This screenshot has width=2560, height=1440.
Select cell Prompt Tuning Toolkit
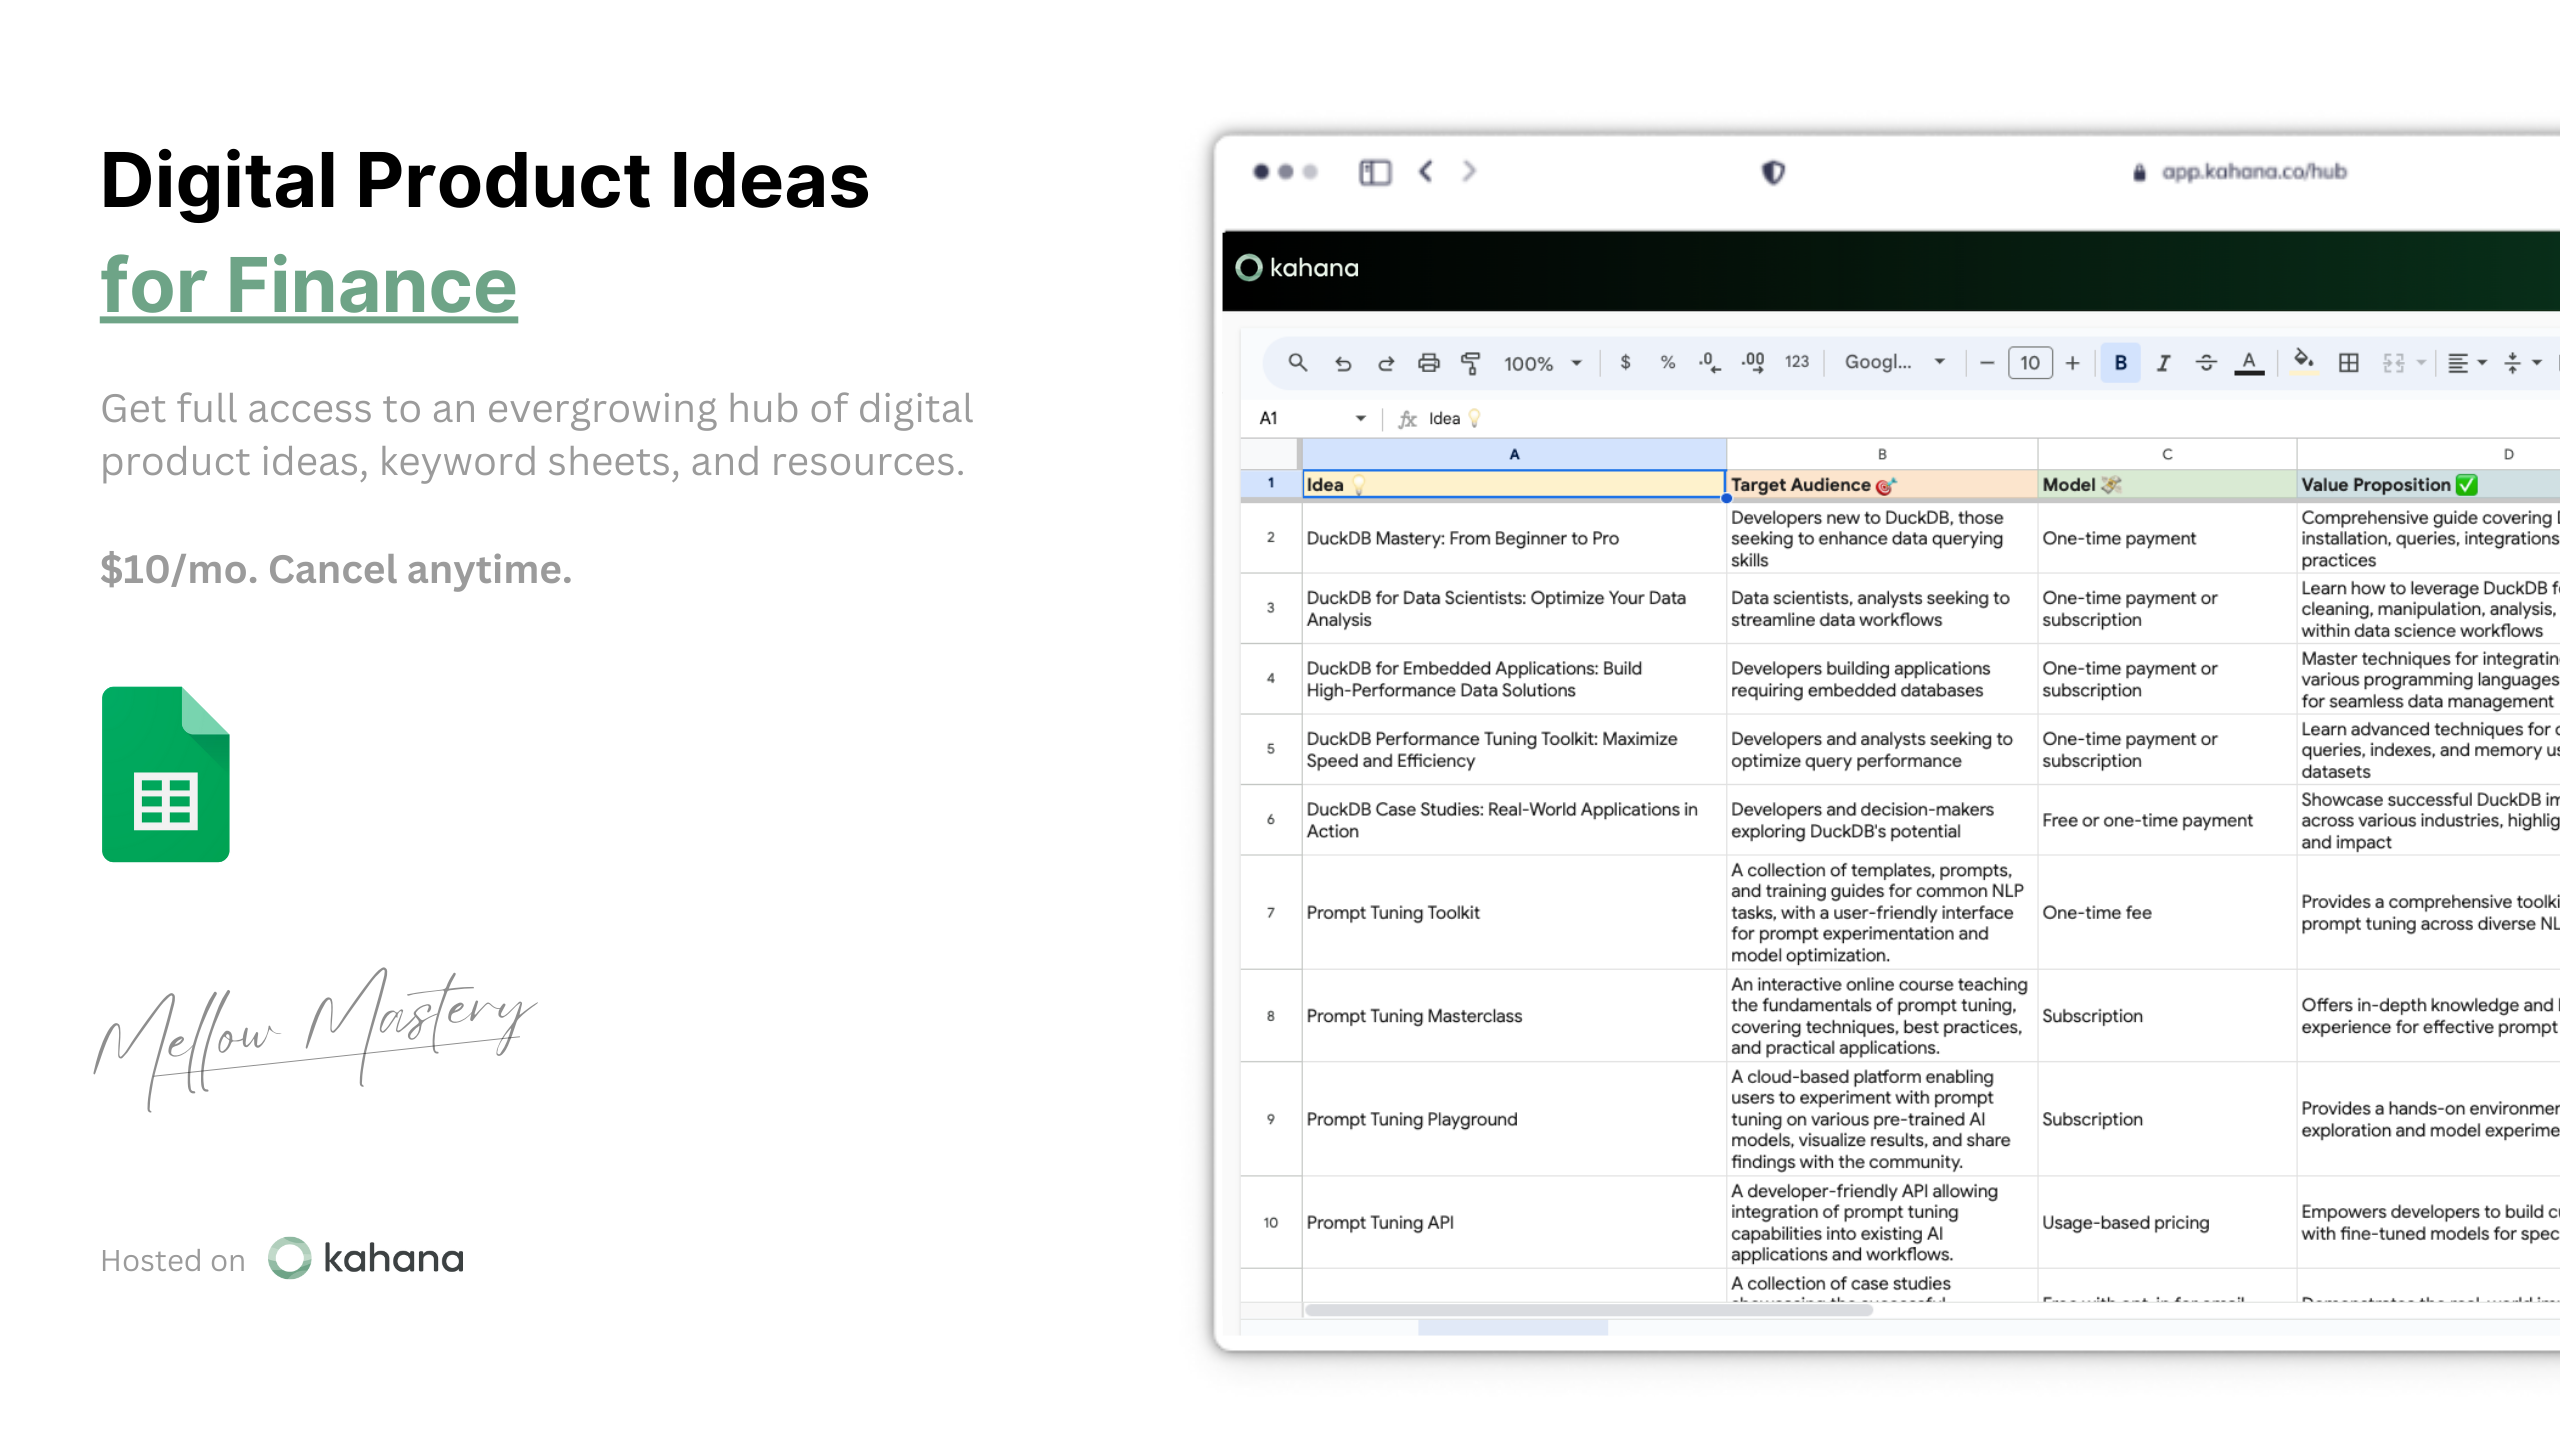click(x=1514, y=912)
